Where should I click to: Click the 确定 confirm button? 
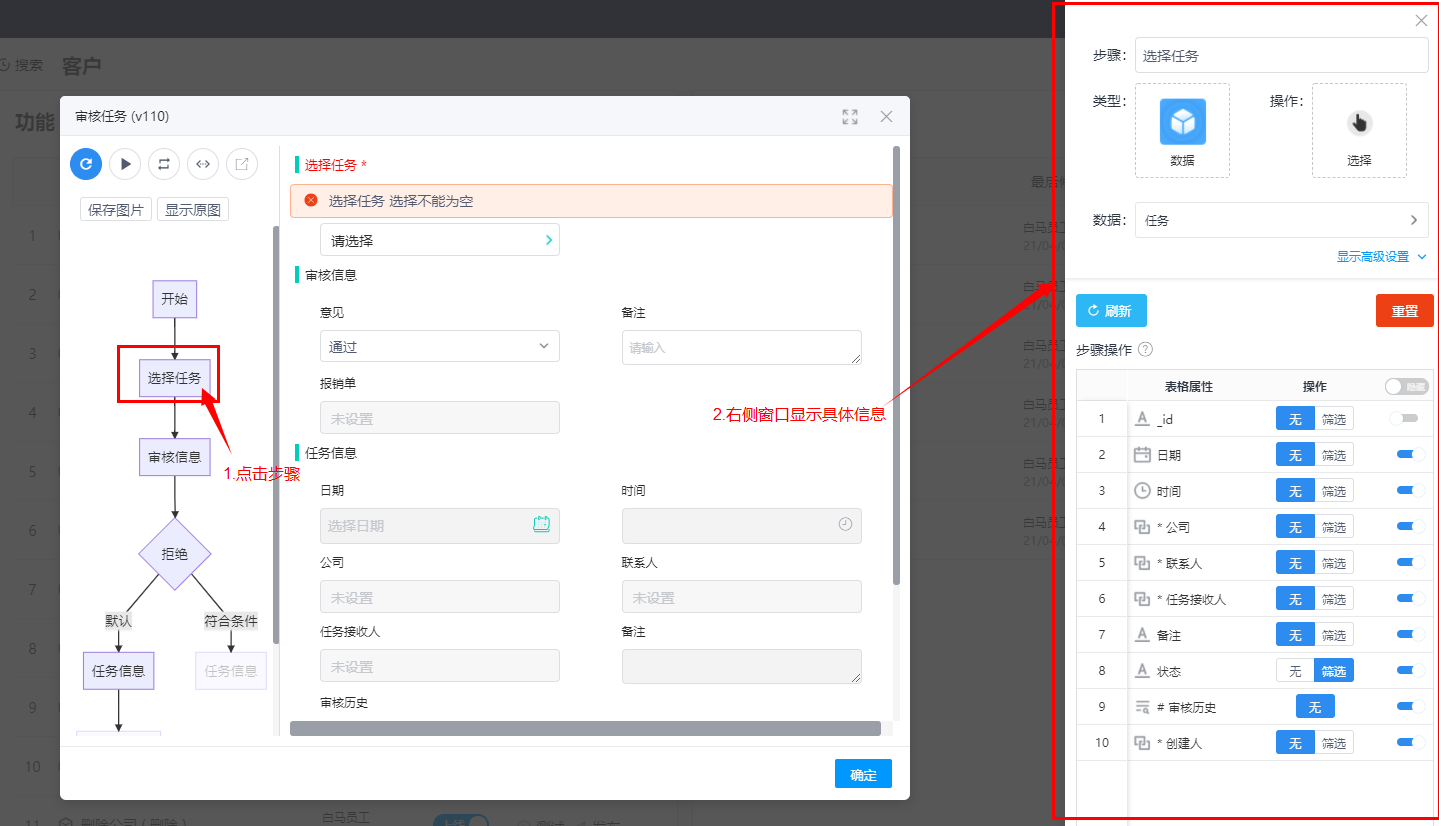coord(863,775)
